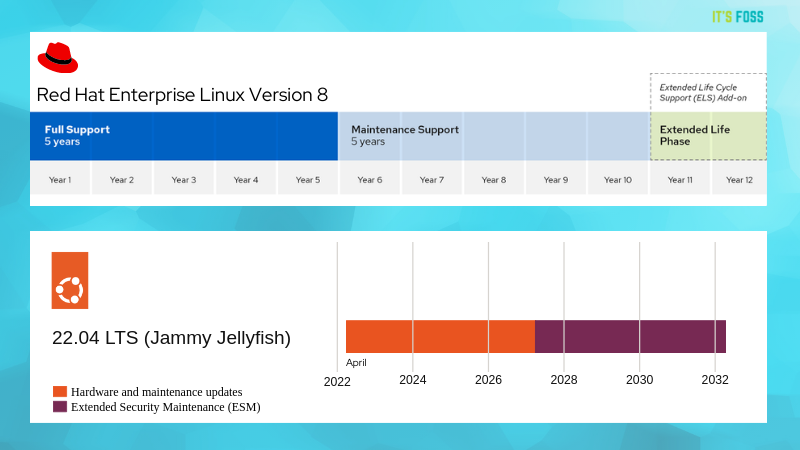The width and height of the screenshot is (800, 450).
Task: Click the 2032 axis label
Action: click(x=715, y=380)
